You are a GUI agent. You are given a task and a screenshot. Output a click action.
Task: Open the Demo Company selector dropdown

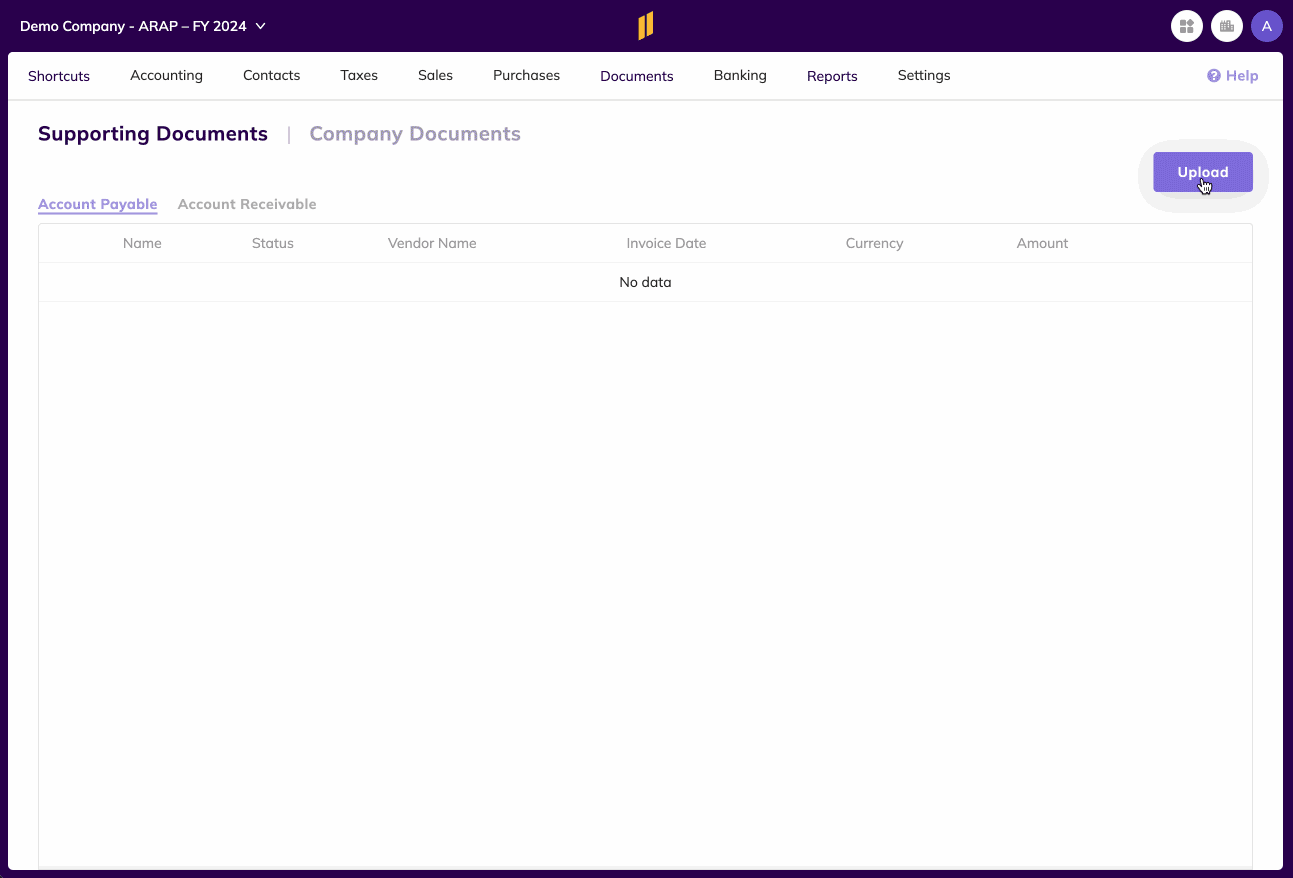pyautogui.click(x=143, y=26)
